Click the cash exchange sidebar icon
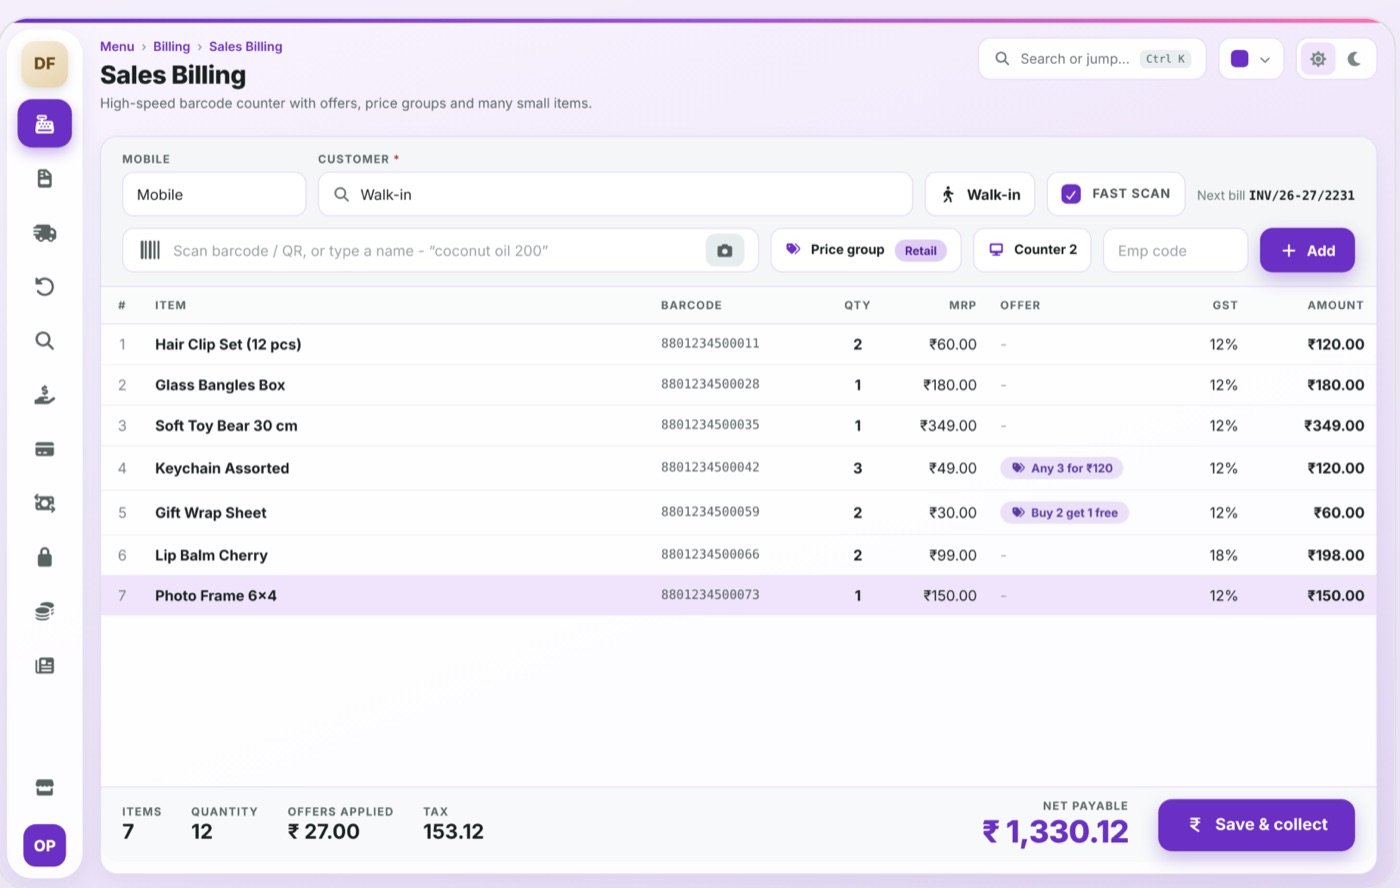The image size is (1400, 888). 45,503
